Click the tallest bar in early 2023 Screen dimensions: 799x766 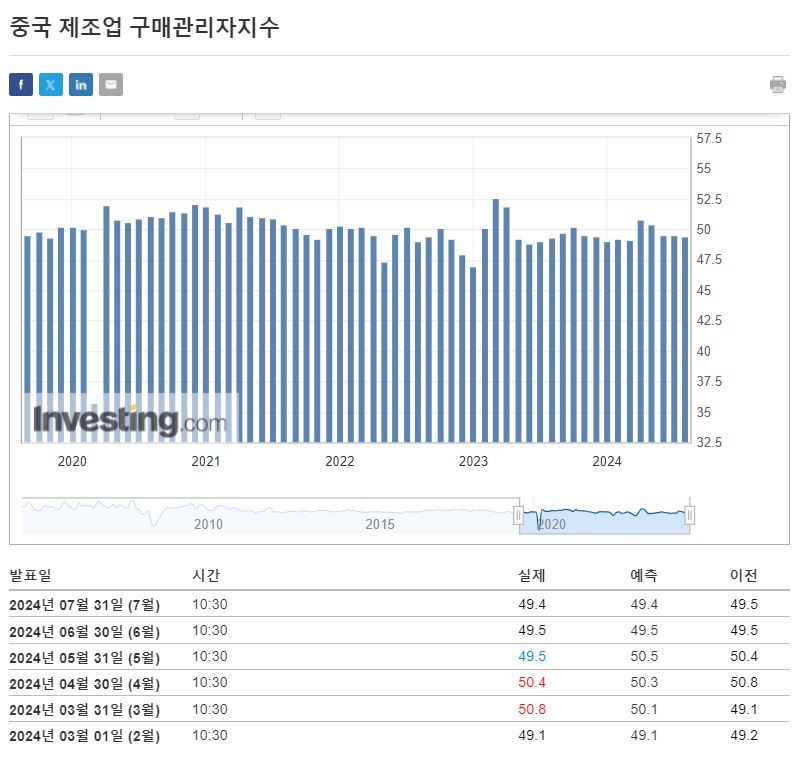(x=496, y=320)
